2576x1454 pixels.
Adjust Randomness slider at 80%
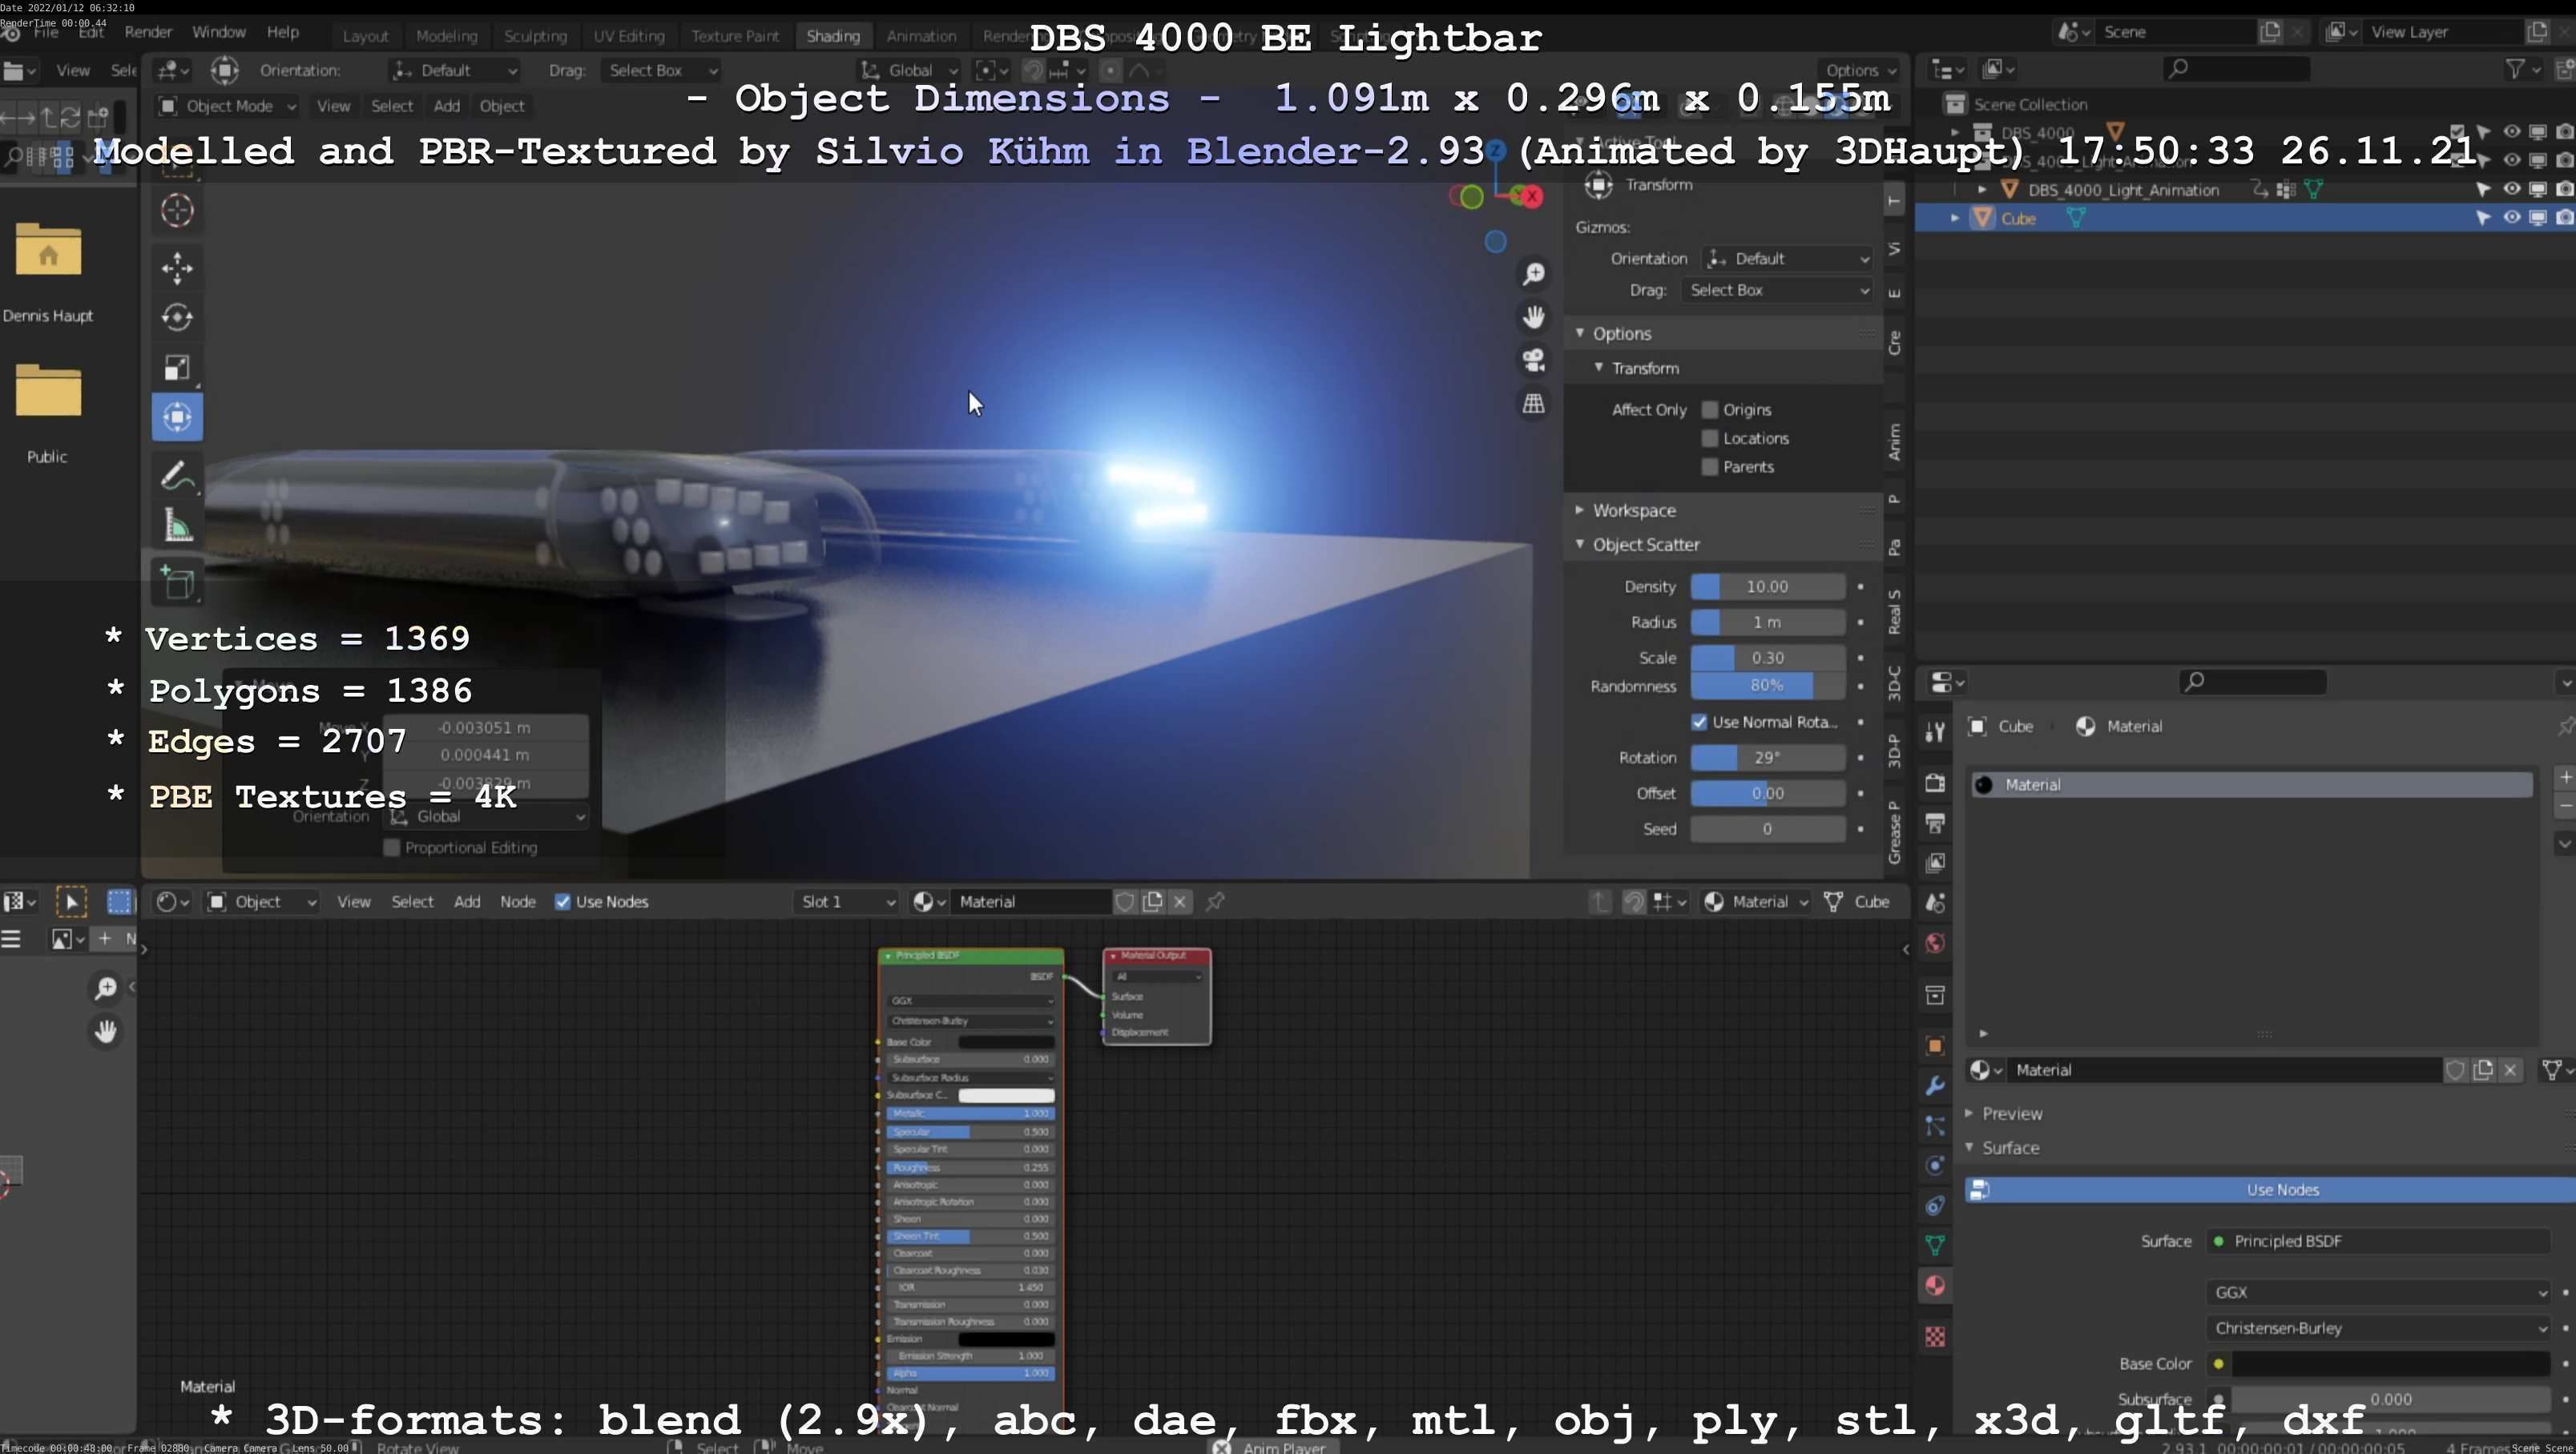[x=1767, y=686]
